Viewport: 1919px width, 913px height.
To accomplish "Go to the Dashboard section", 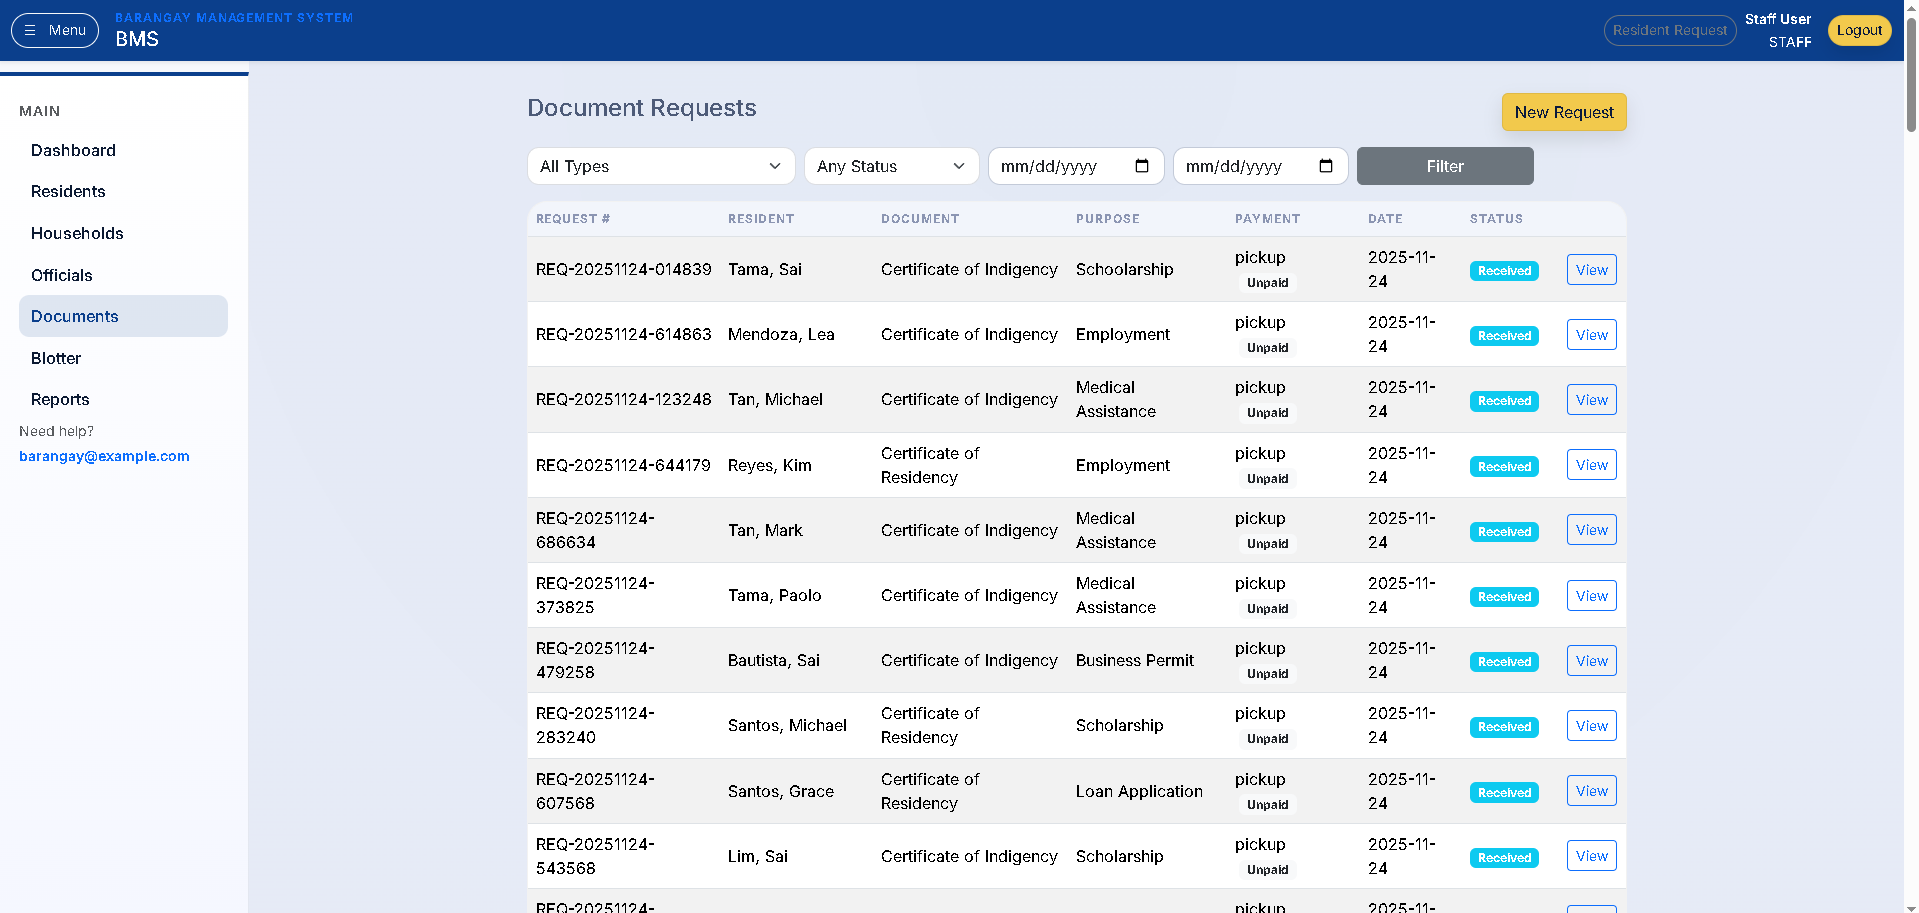I will pos(73,150).
